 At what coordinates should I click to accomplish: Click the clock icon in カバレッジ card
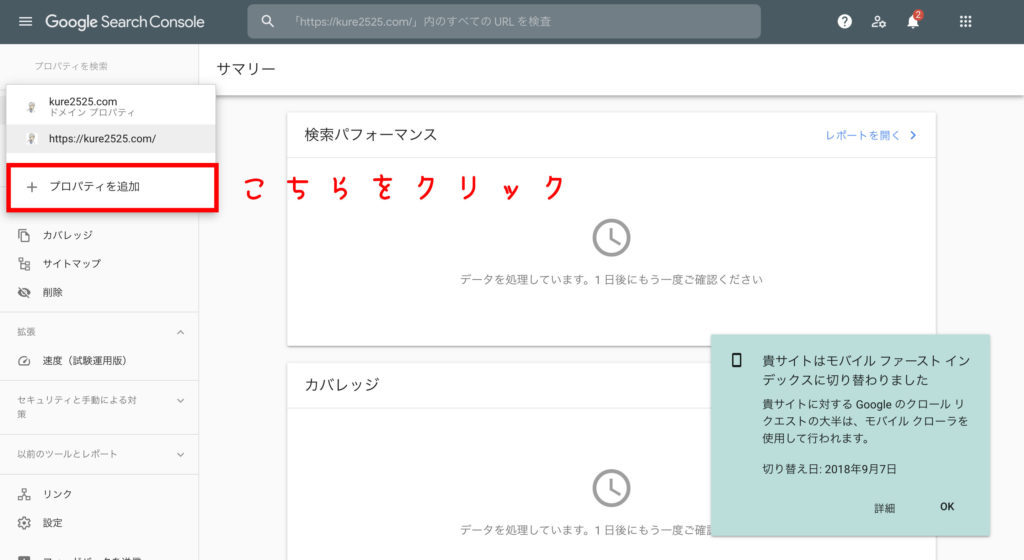pyautogui.click(x=611, y=488)
